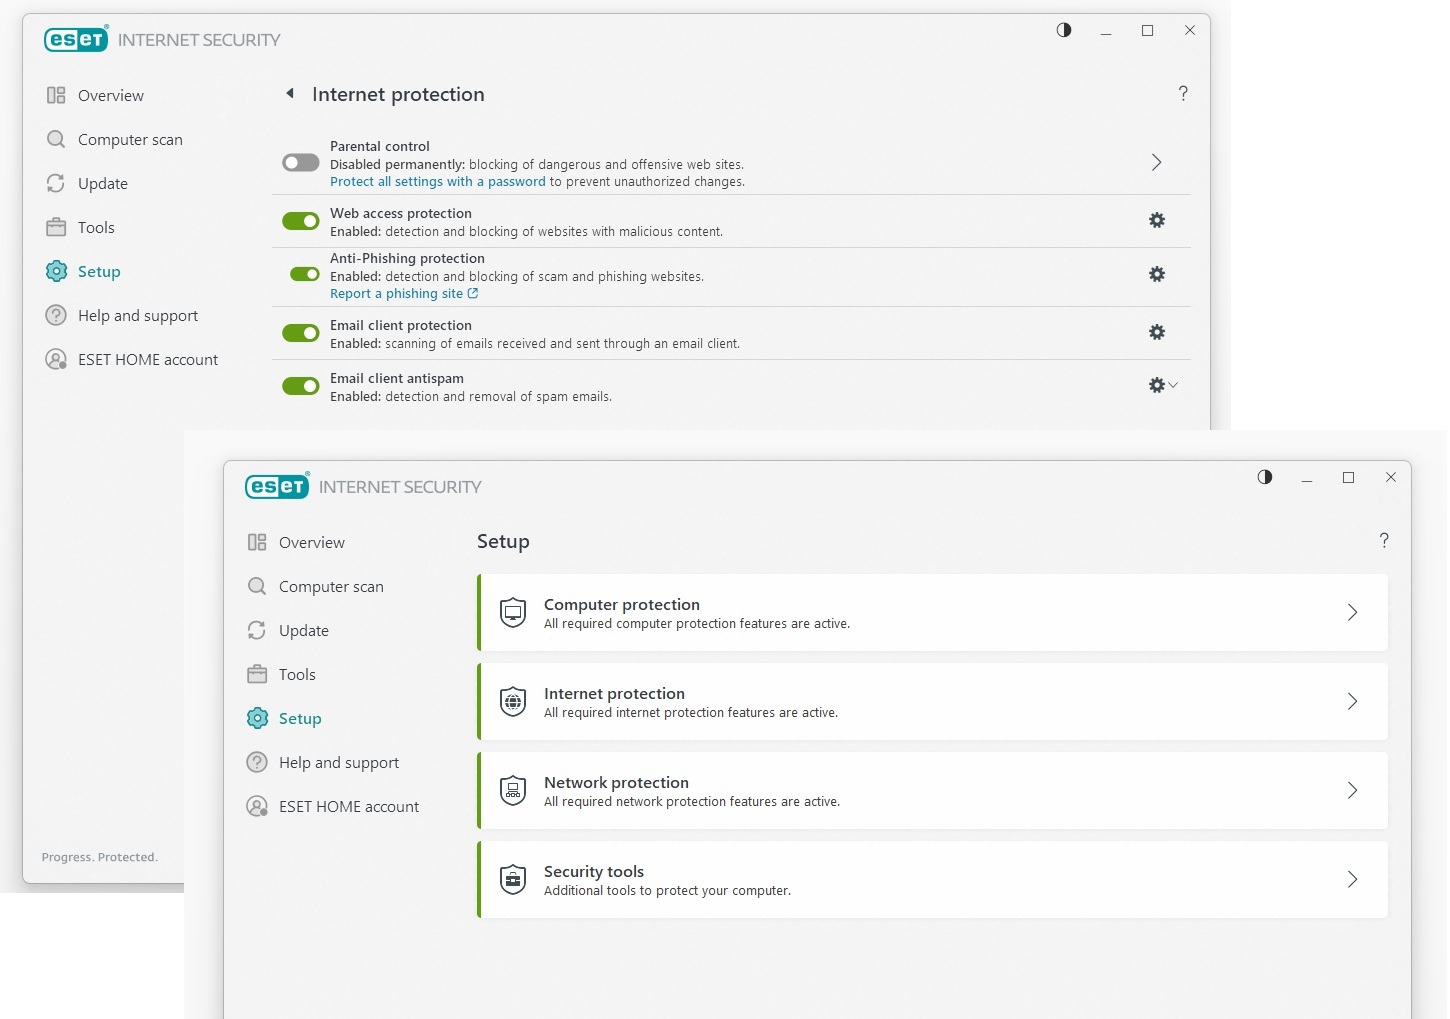Screen dimensions: 1450x1019
Task: Click Help and support icon in front window
Action: click(x=257, y=763)
